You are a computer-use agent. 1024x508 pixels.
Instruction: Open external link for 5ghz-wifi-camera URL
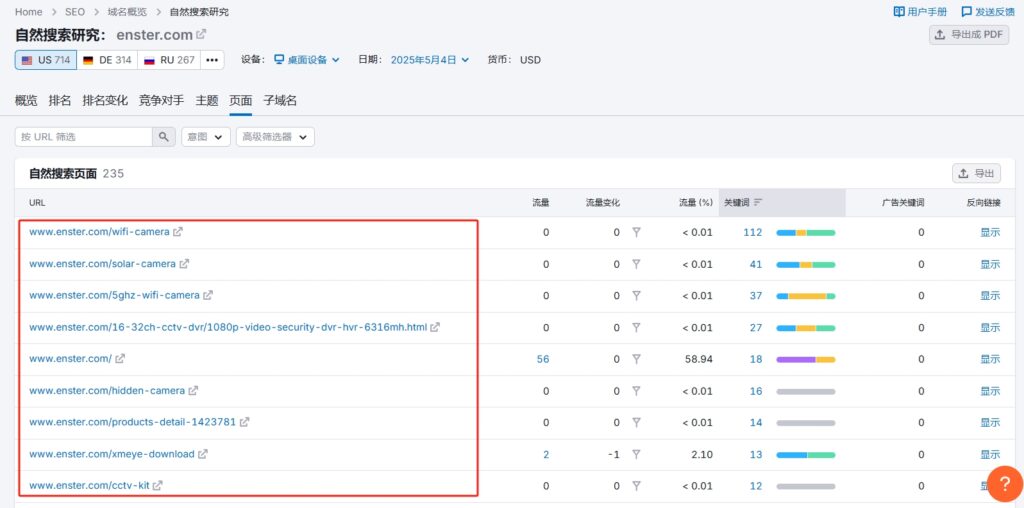point(208,295)
